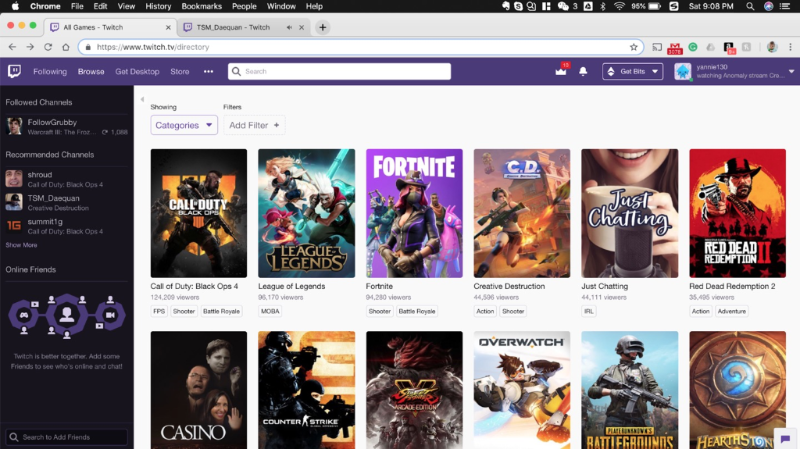Go to Following page
The width and height of the screenshot is (800, 449).
[x=50, y=71]
